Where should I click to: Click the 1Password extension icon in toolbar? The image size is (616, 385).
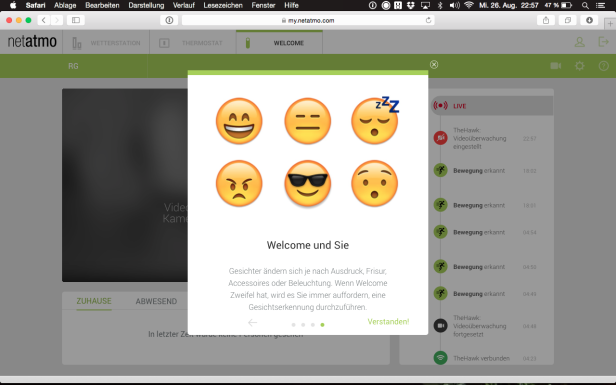click(x=169, y=20)
